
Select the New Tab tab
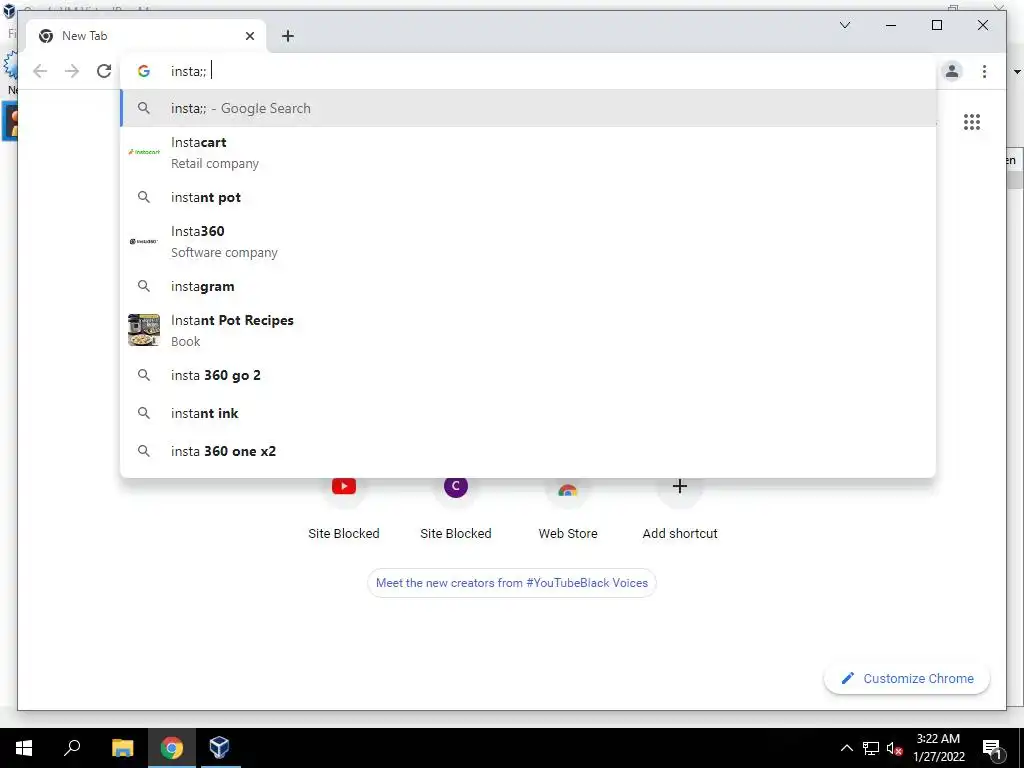[x=146, y=36]
